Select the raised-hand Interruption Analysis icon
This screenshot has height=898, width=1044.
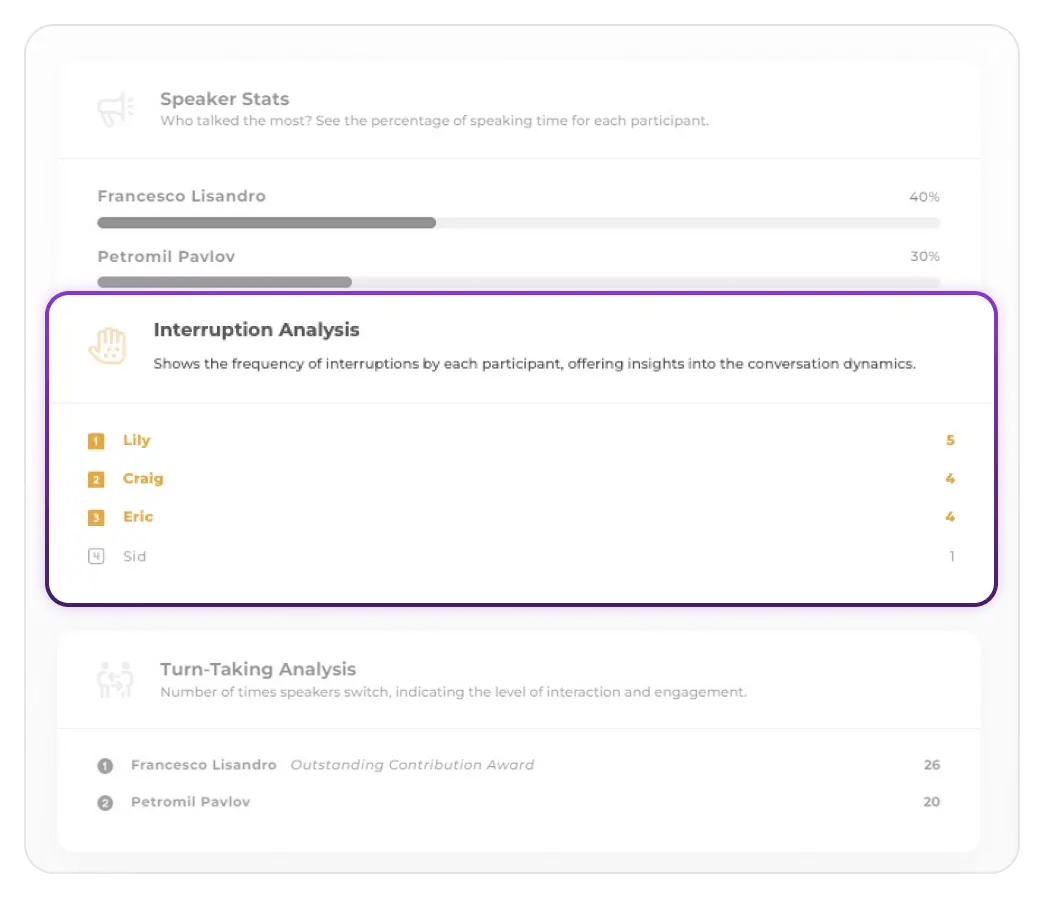[x=106, y=345]
